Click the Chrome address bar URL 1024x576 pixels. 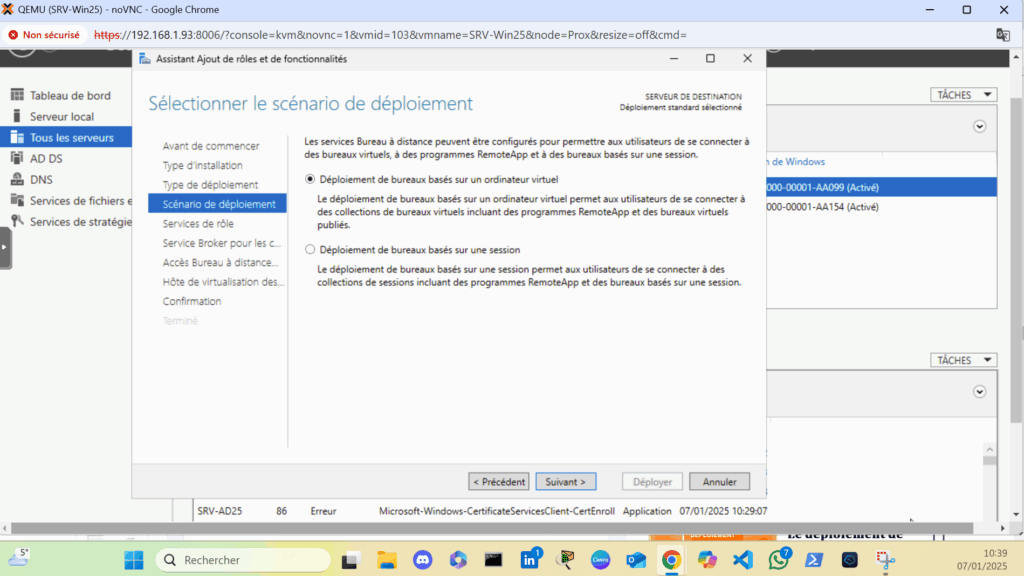point(391,35)
